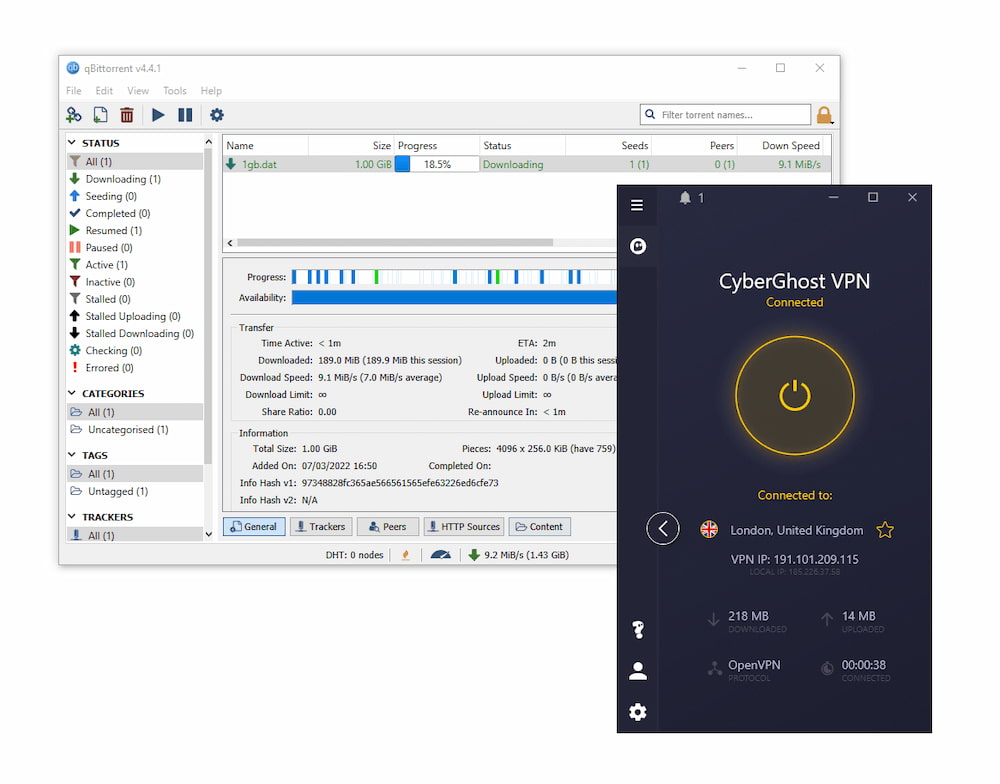Click the Filter torrent names search field
The image size is (1000, 784).
pos(725,115)
